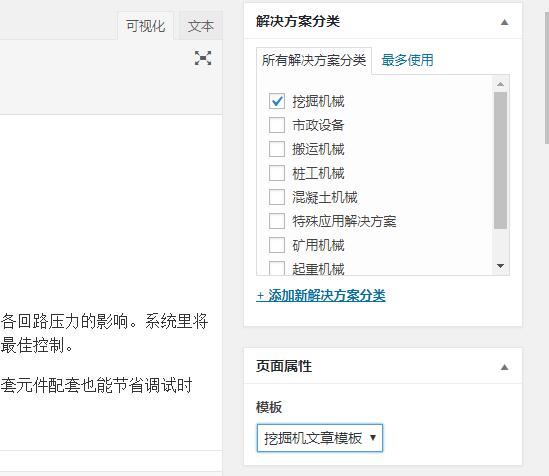Switch to the 可视化 editor tab
549x476 pixels.
pyautogui.click(x=145, y=26)
